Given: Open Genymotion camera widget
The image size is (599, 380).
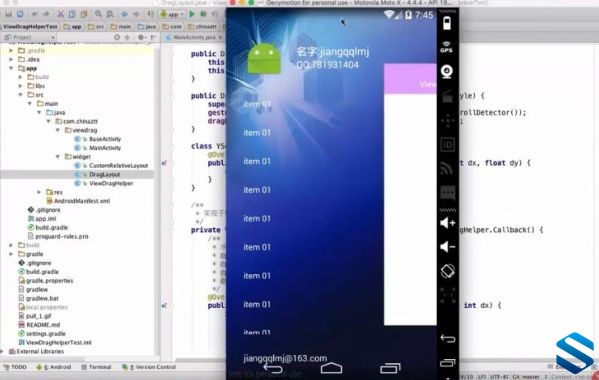Looking at the screenshot, I should click(447, 71).
